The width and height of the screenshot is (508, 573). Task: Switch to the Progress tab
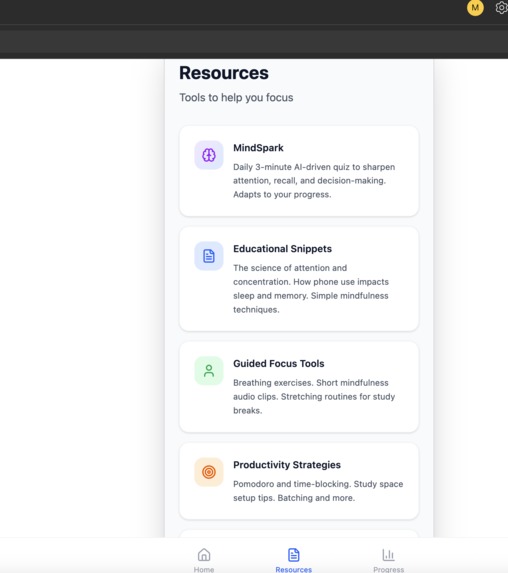coord(388,560)
